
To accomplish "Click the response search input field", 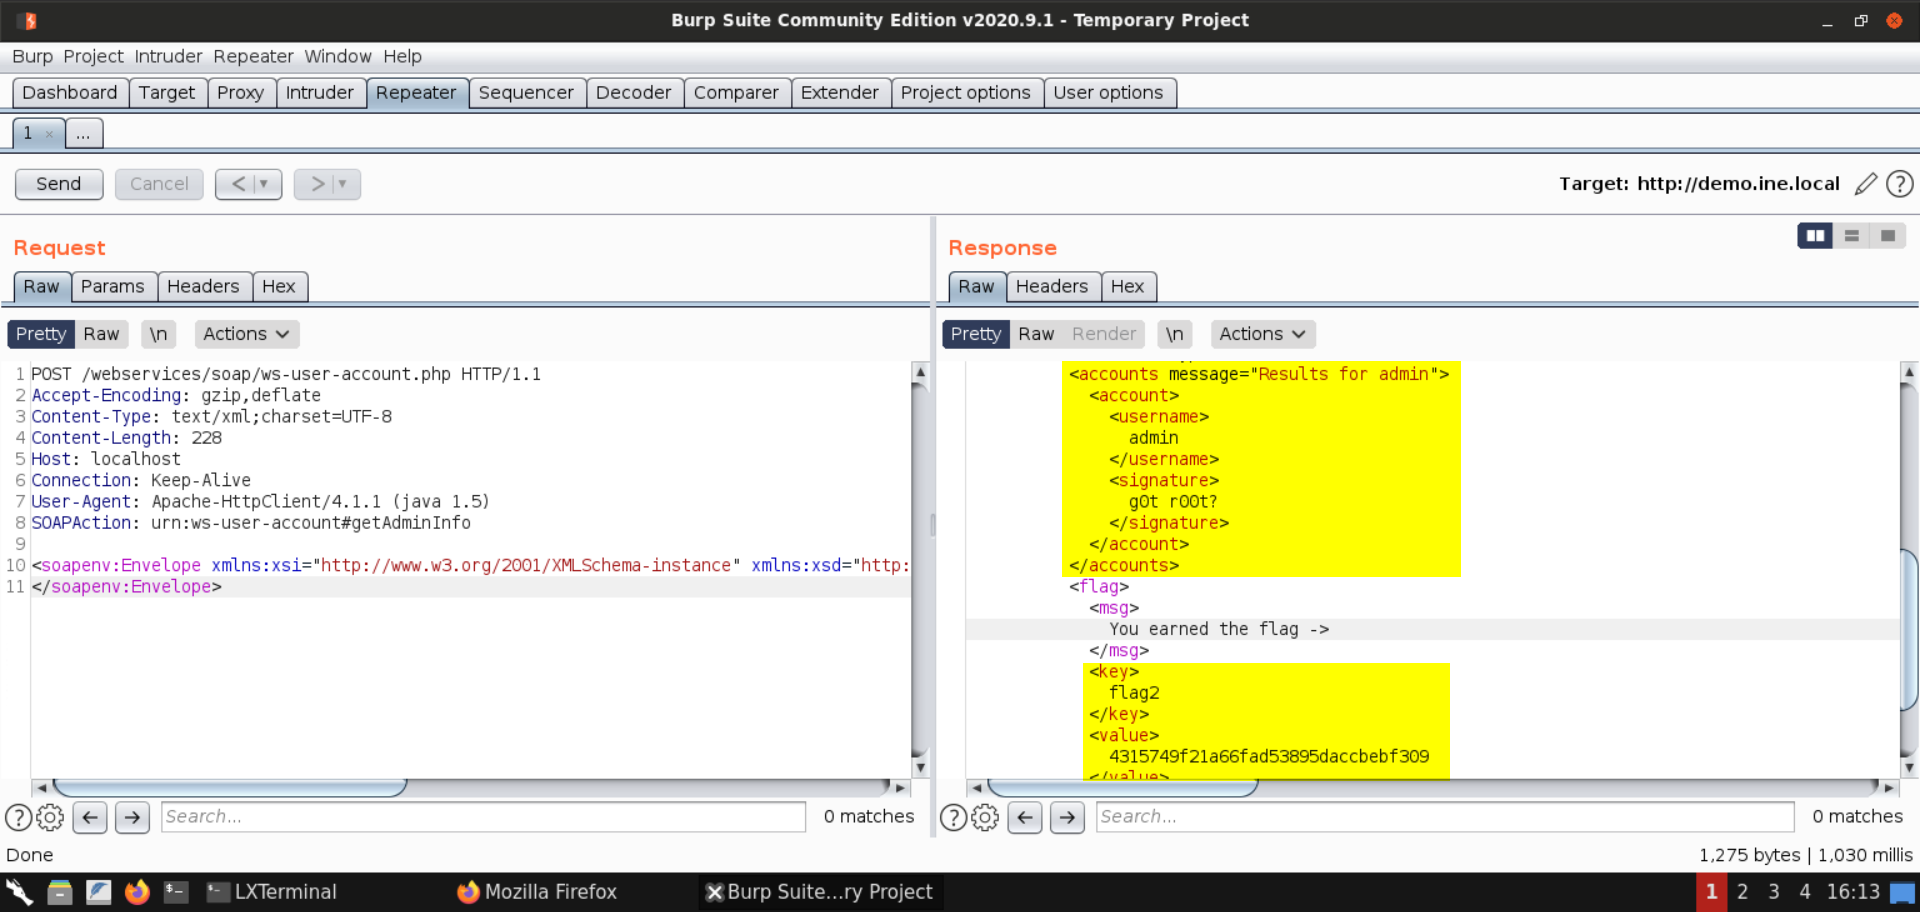I will pos(1444,817).
